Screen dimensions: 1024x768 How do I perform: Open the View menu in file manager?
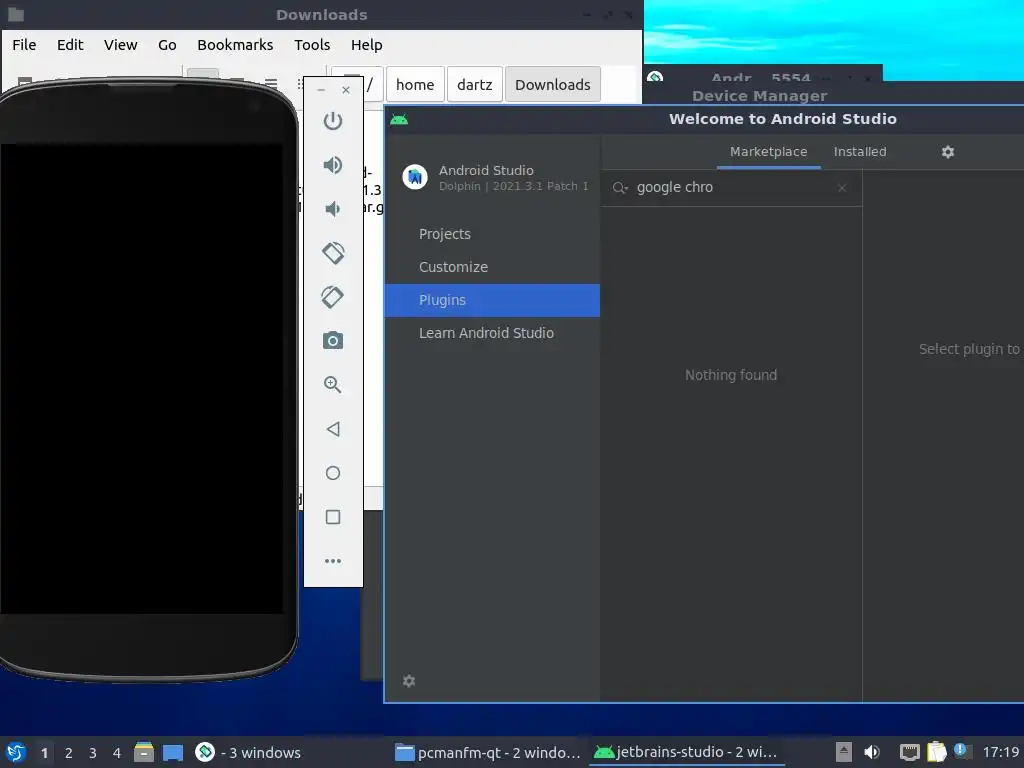point(121,45)
